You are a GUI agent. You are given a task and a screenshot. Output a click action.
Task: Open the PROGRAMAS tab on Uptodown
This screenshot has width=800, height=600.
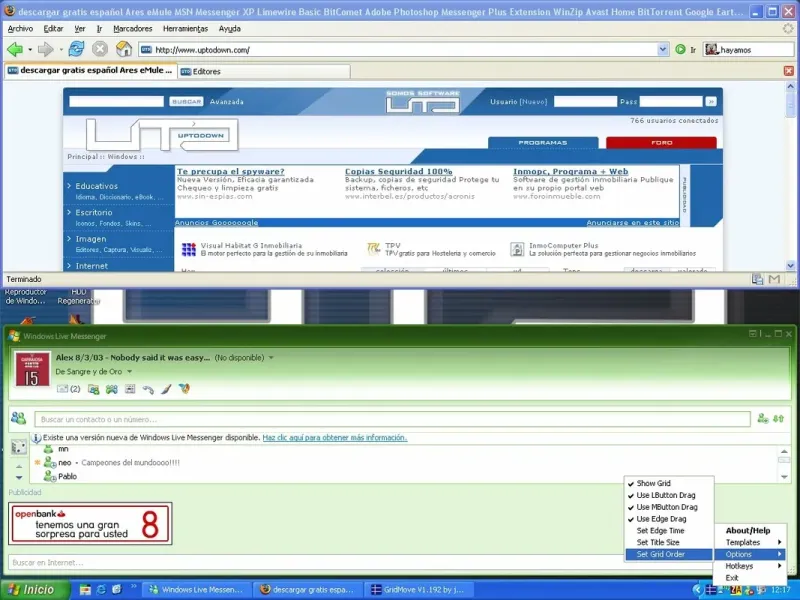[543, 143]
